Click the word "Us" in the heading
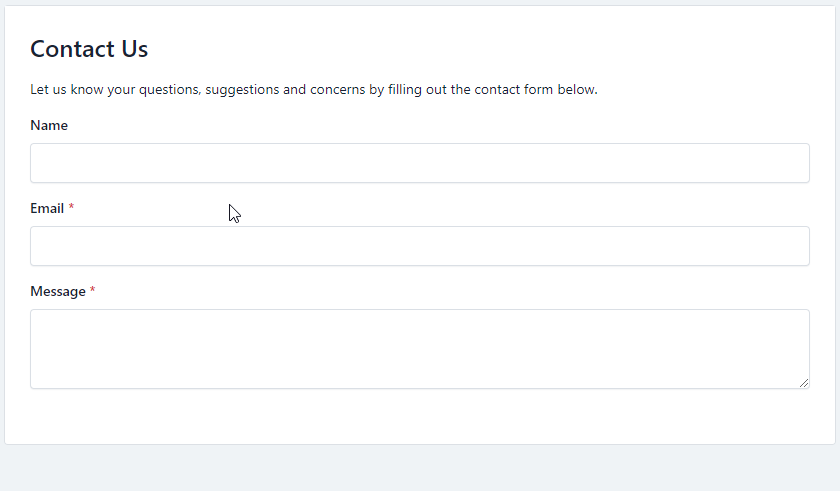Screen dimensions: 840x491 coord(134,48)
